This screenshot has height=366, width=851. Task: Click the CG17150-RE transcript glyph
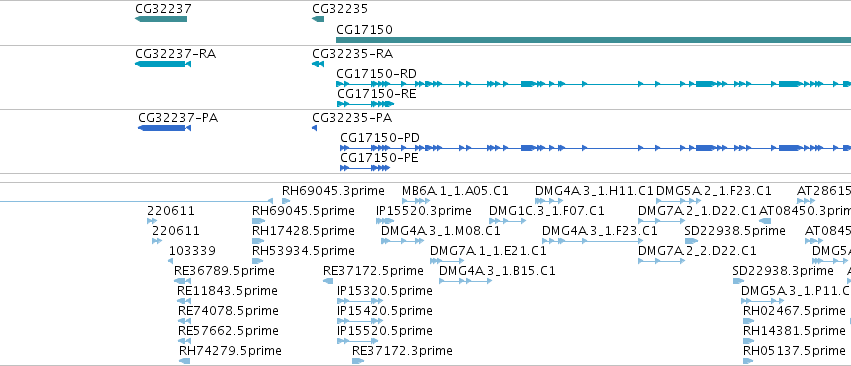pos(365,104)
